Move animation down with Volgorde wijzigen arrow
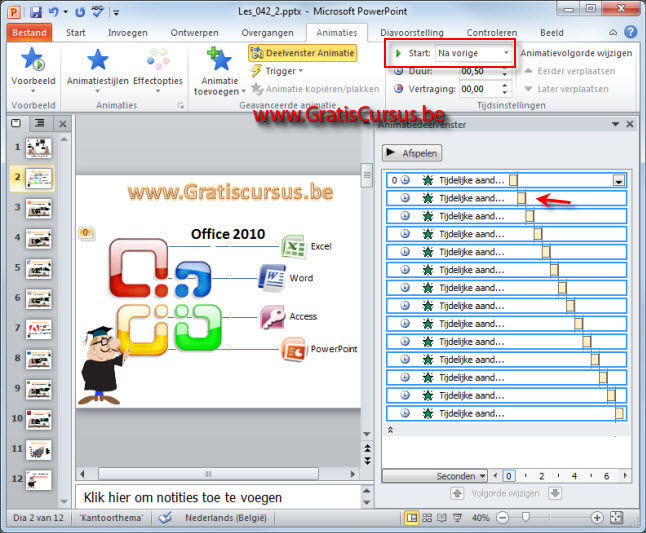646x533 pixels. pyautogui.click(x=555, y=493)
